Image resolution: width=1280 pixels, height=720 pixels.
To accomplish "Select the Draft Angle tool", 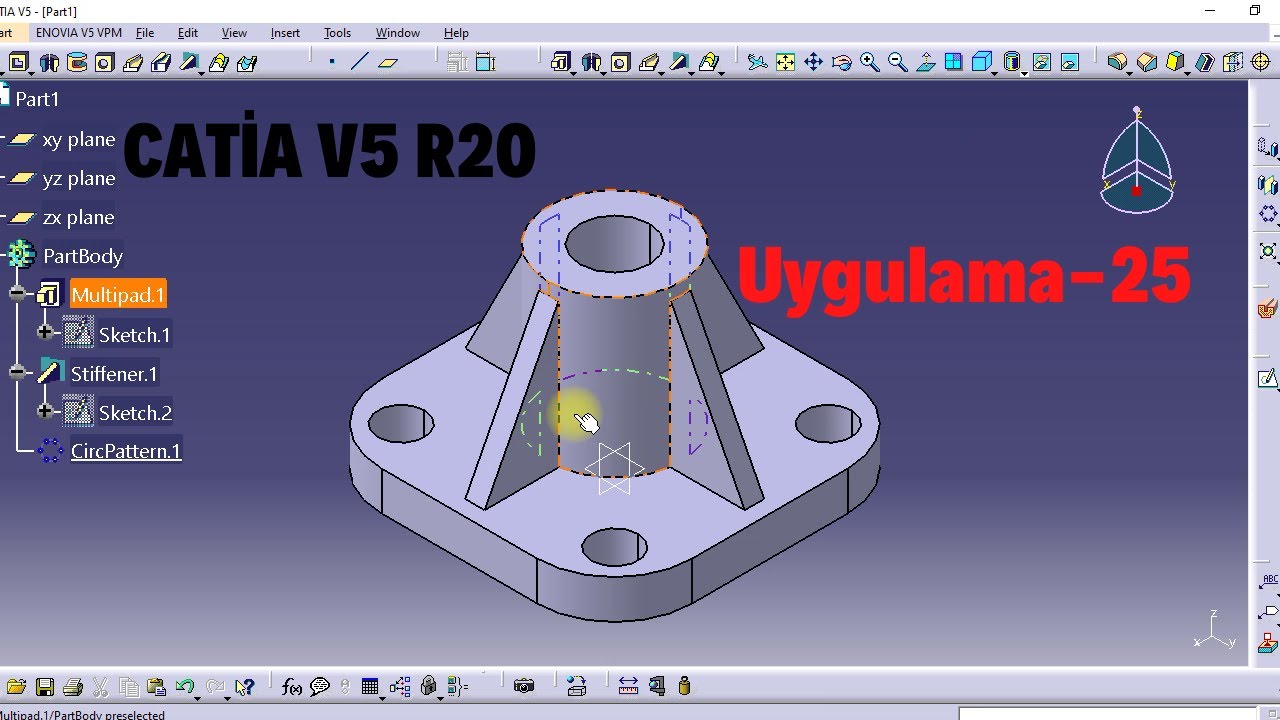I will (x=1176, y=62).
